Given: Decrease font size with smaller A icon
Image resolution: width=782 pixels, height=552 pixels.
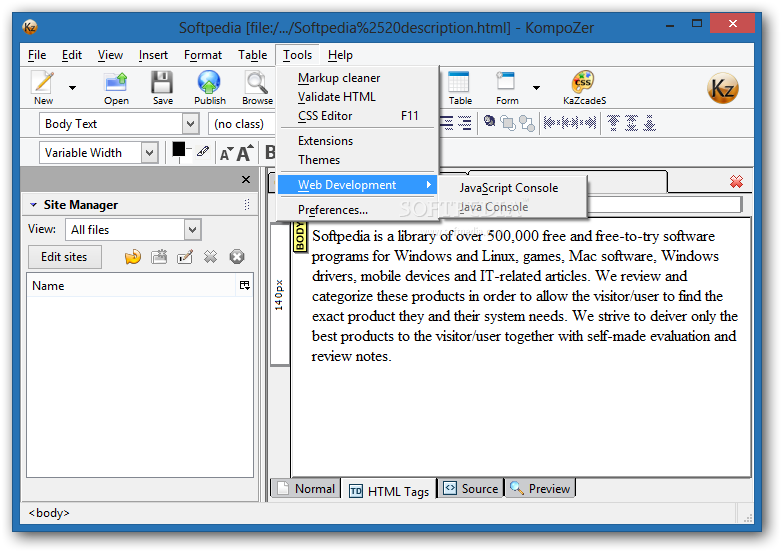Looking at the screenshot, I should coord(226,154).
